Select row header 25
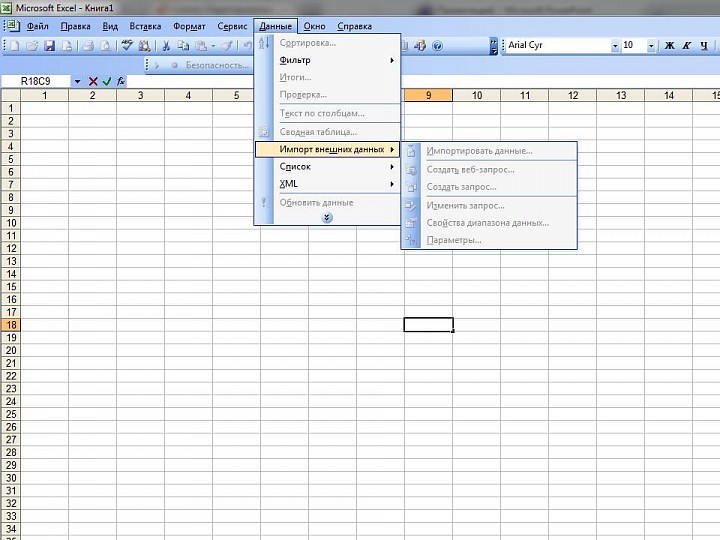Screen dimensions: 720x540 click(11, 414)
